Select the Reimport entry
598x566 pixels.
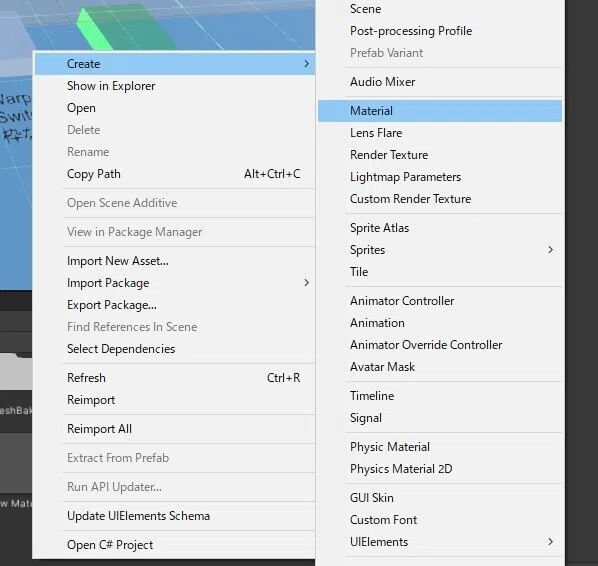point(175,400)
